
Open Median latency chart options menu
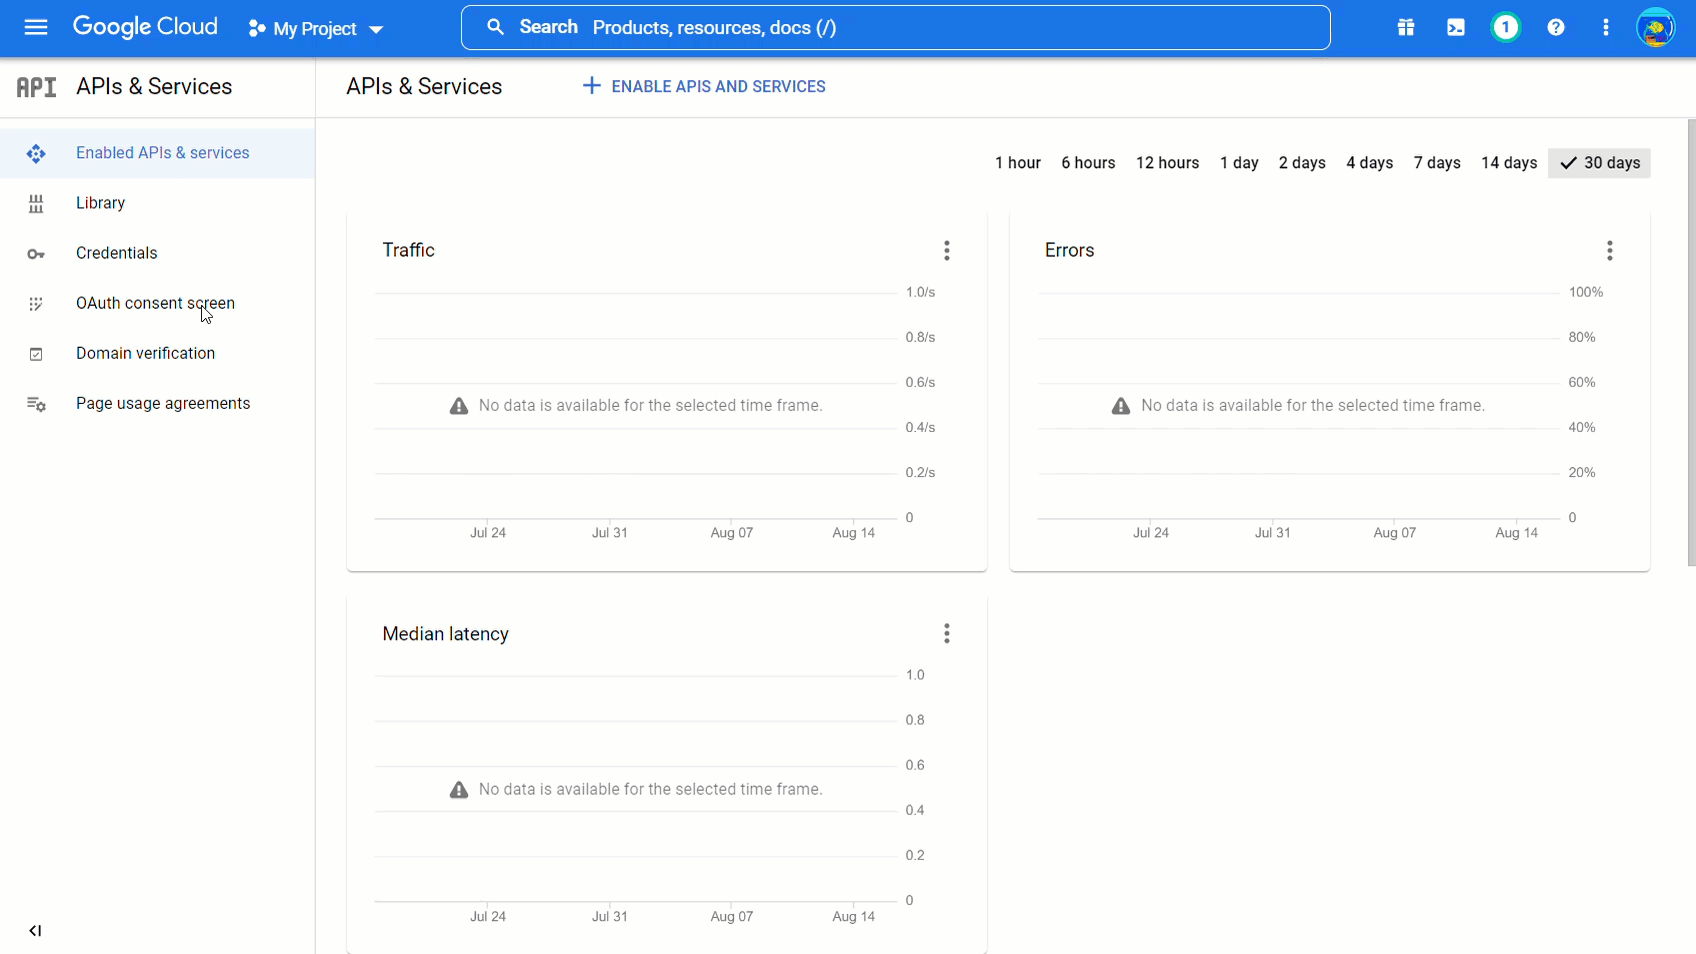point(946,633)
